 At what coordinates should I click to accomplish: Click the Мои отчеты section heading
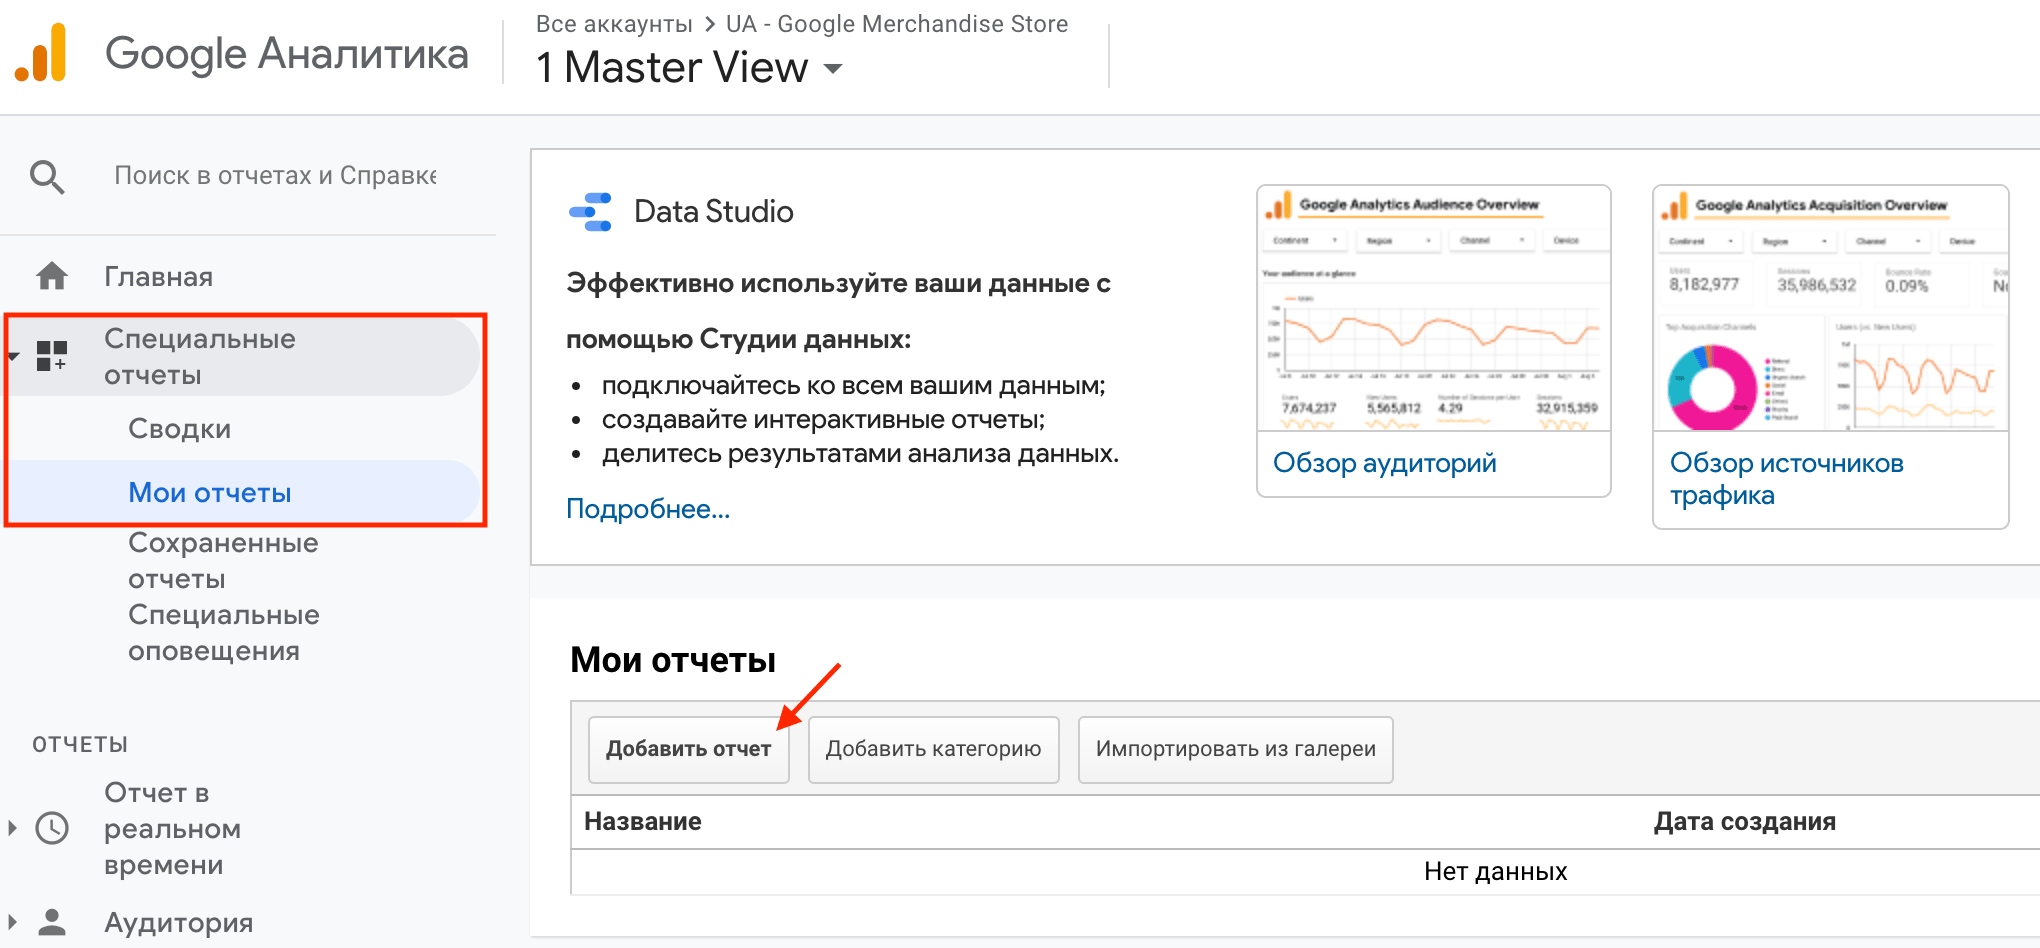pos(673,660)
